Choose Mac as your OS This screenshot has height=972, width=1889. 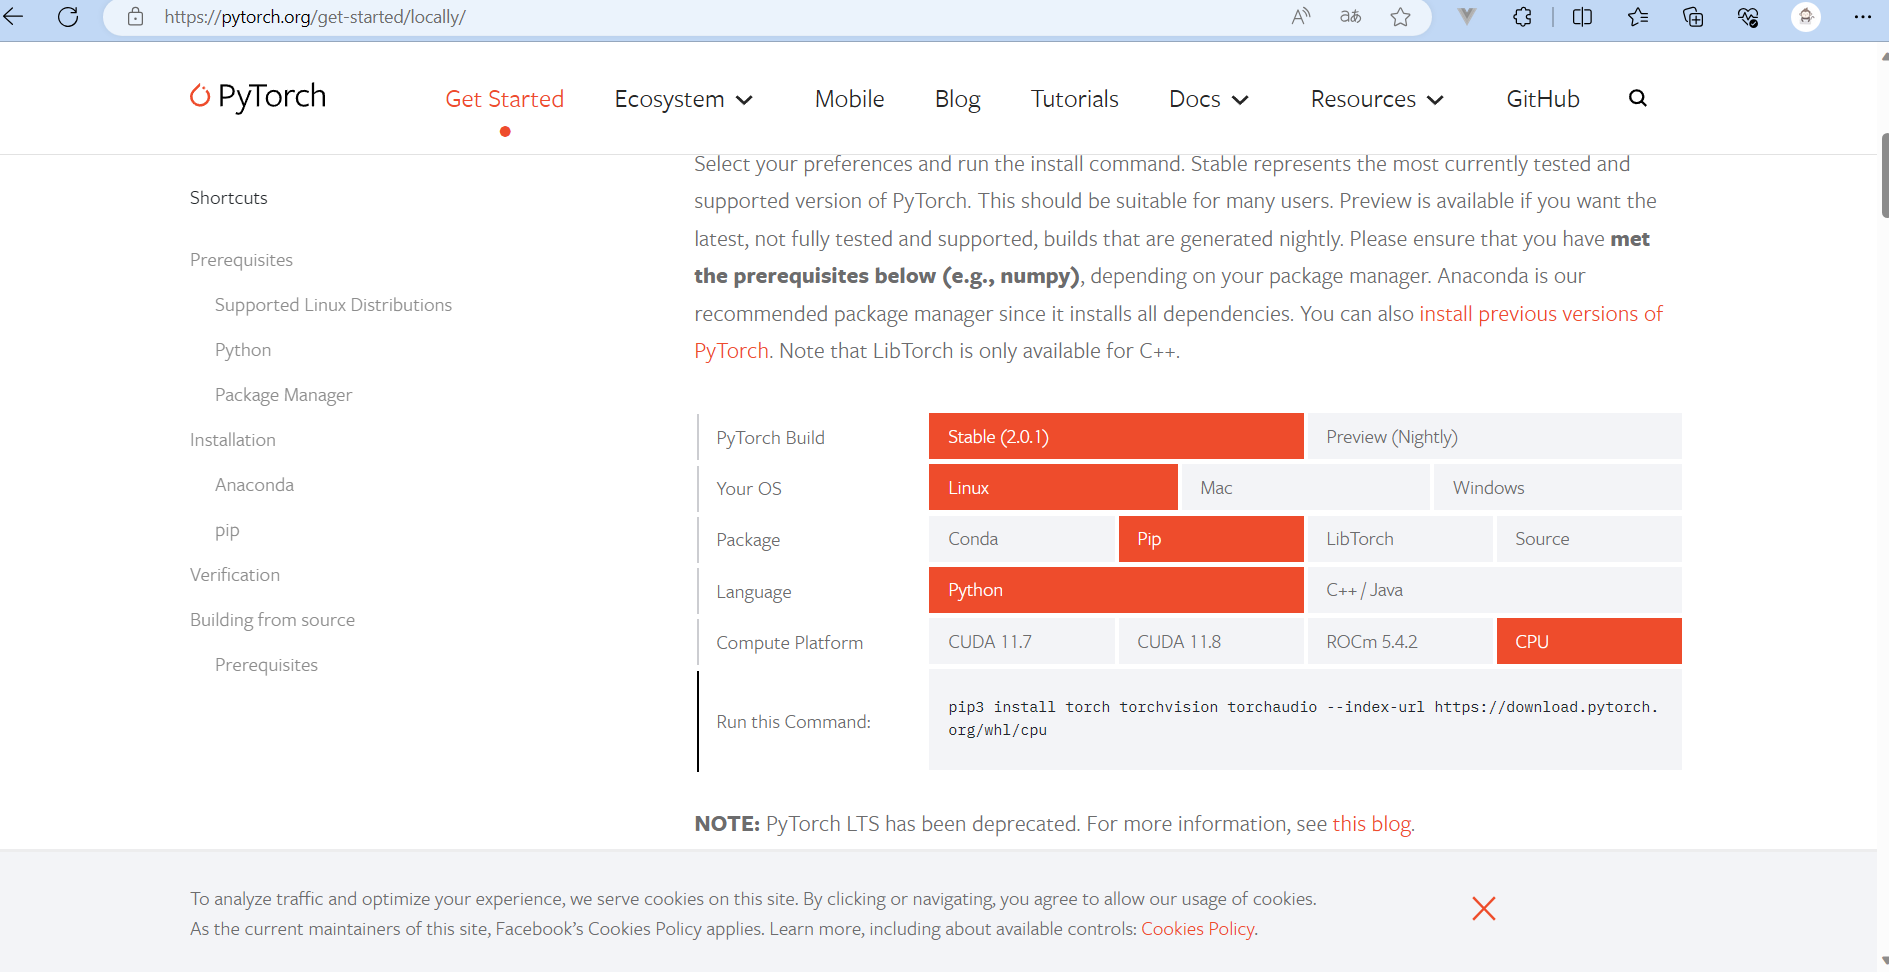point(1305,487)
